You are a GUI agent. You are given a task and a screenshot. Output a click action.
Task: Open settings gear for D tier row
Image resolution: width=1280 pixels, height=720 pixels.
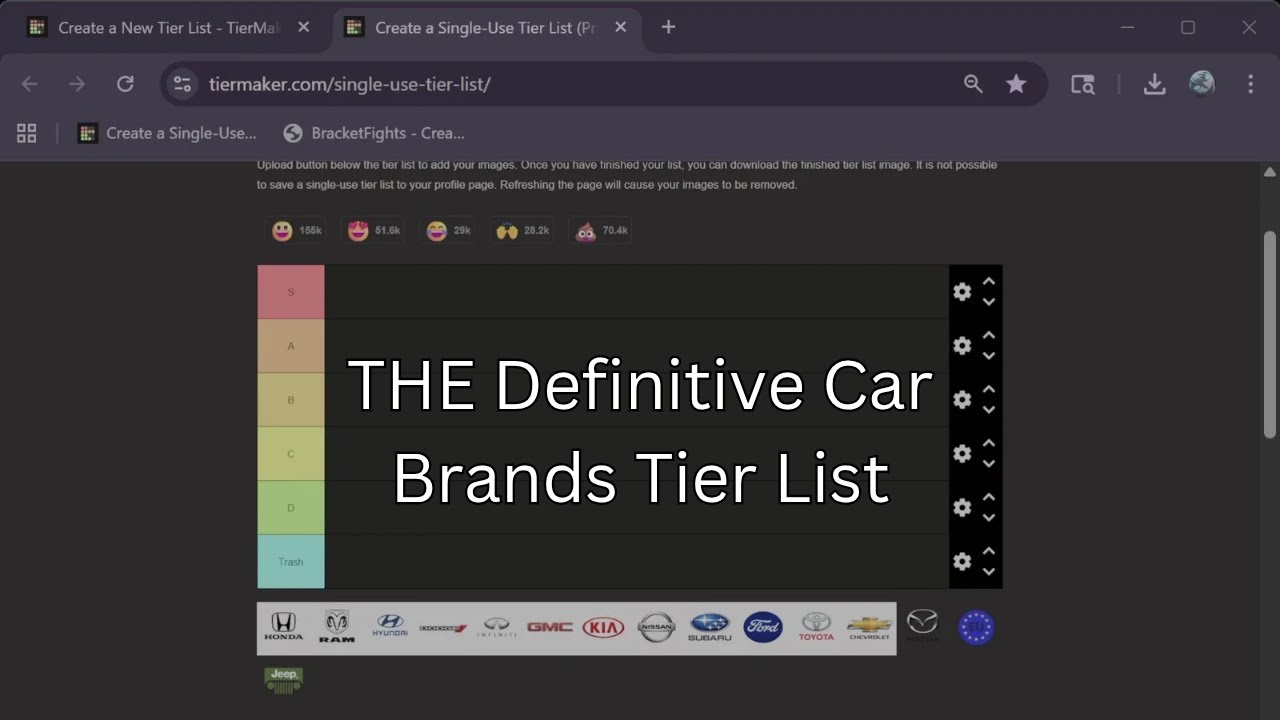pos(962,507)
